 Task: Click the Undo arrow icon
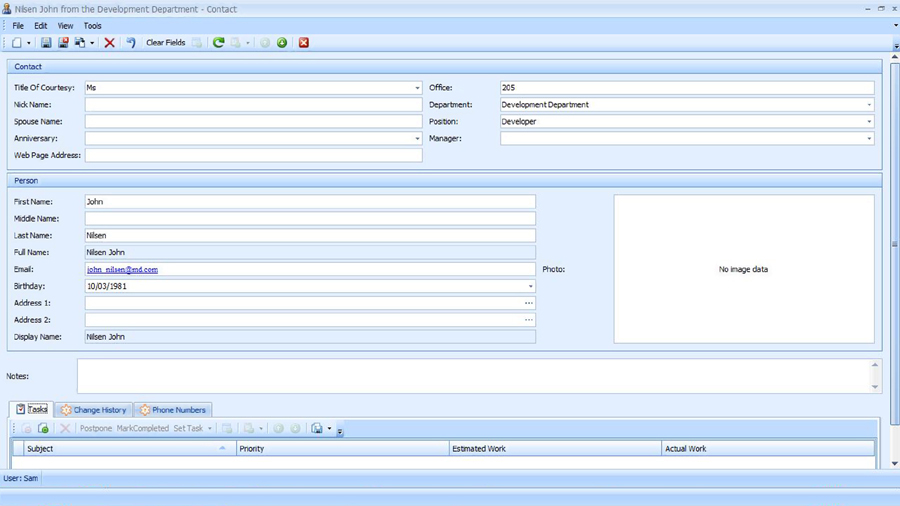tap(130, 43)
